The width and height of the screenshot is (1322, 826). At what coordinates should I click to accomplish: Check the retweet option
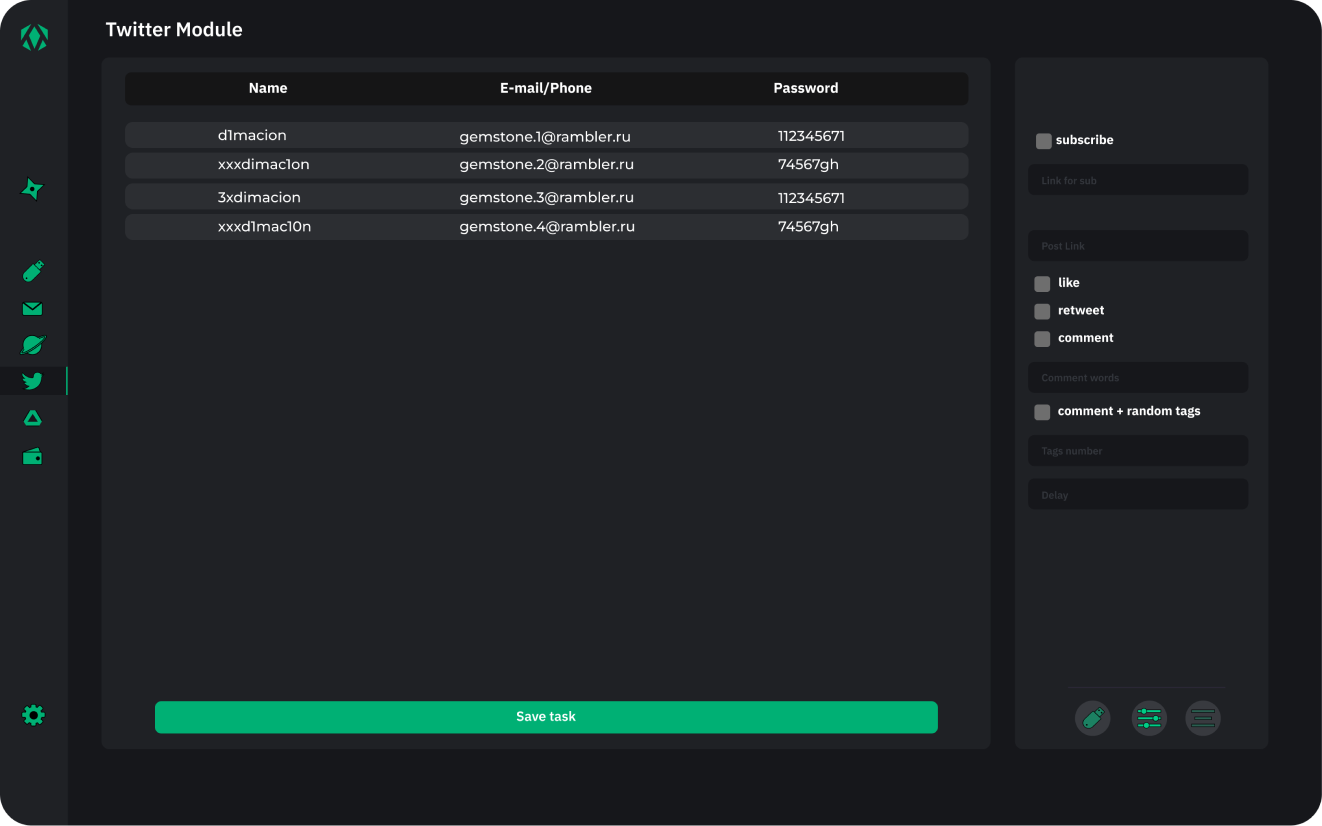pyautogui.click(x=1042, y=311)
